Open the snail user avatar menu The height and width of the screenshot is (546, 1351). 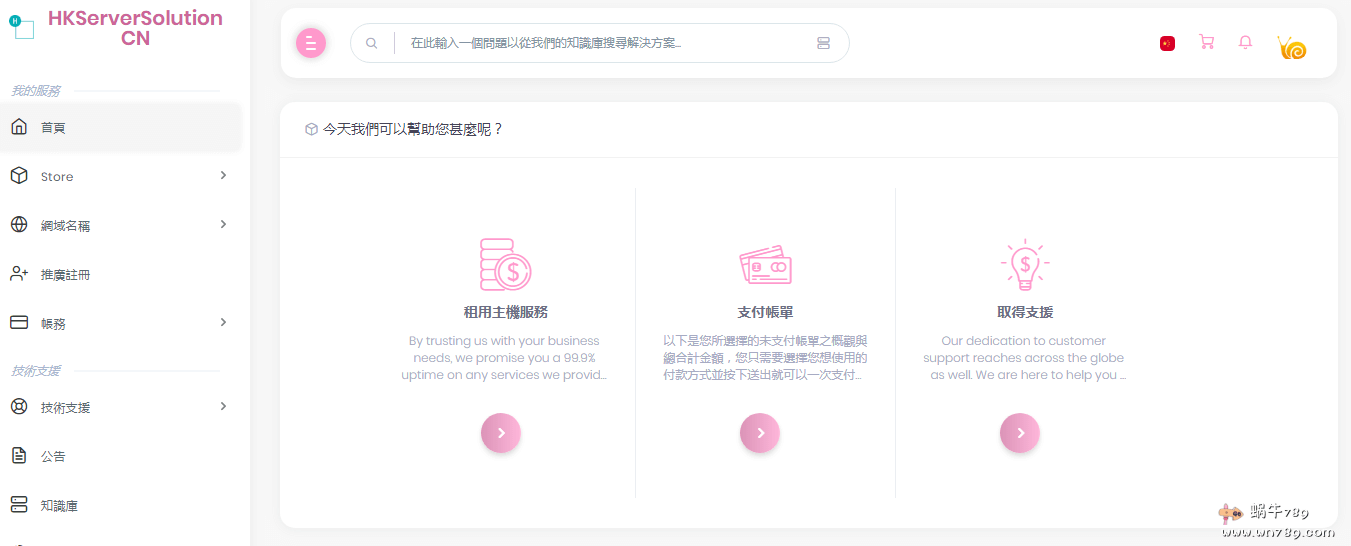pyautogui.click(x=1292, y=47)
